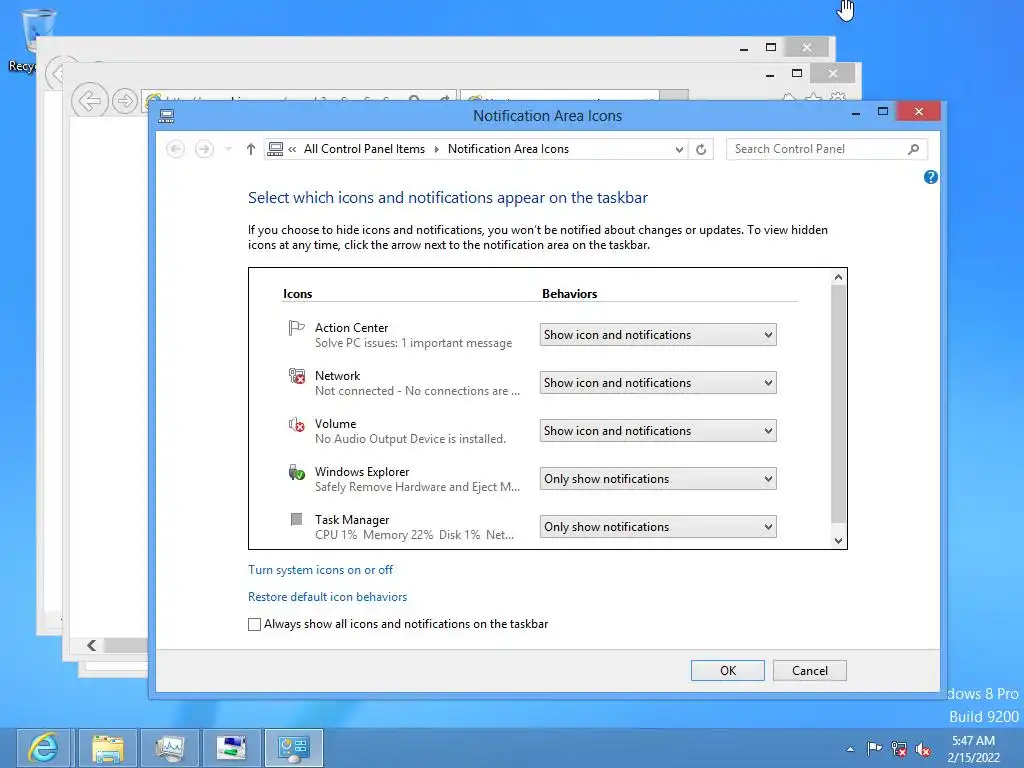
Task: Click the back button in the Internet Explorer window
Action: [x=89, y=101]
